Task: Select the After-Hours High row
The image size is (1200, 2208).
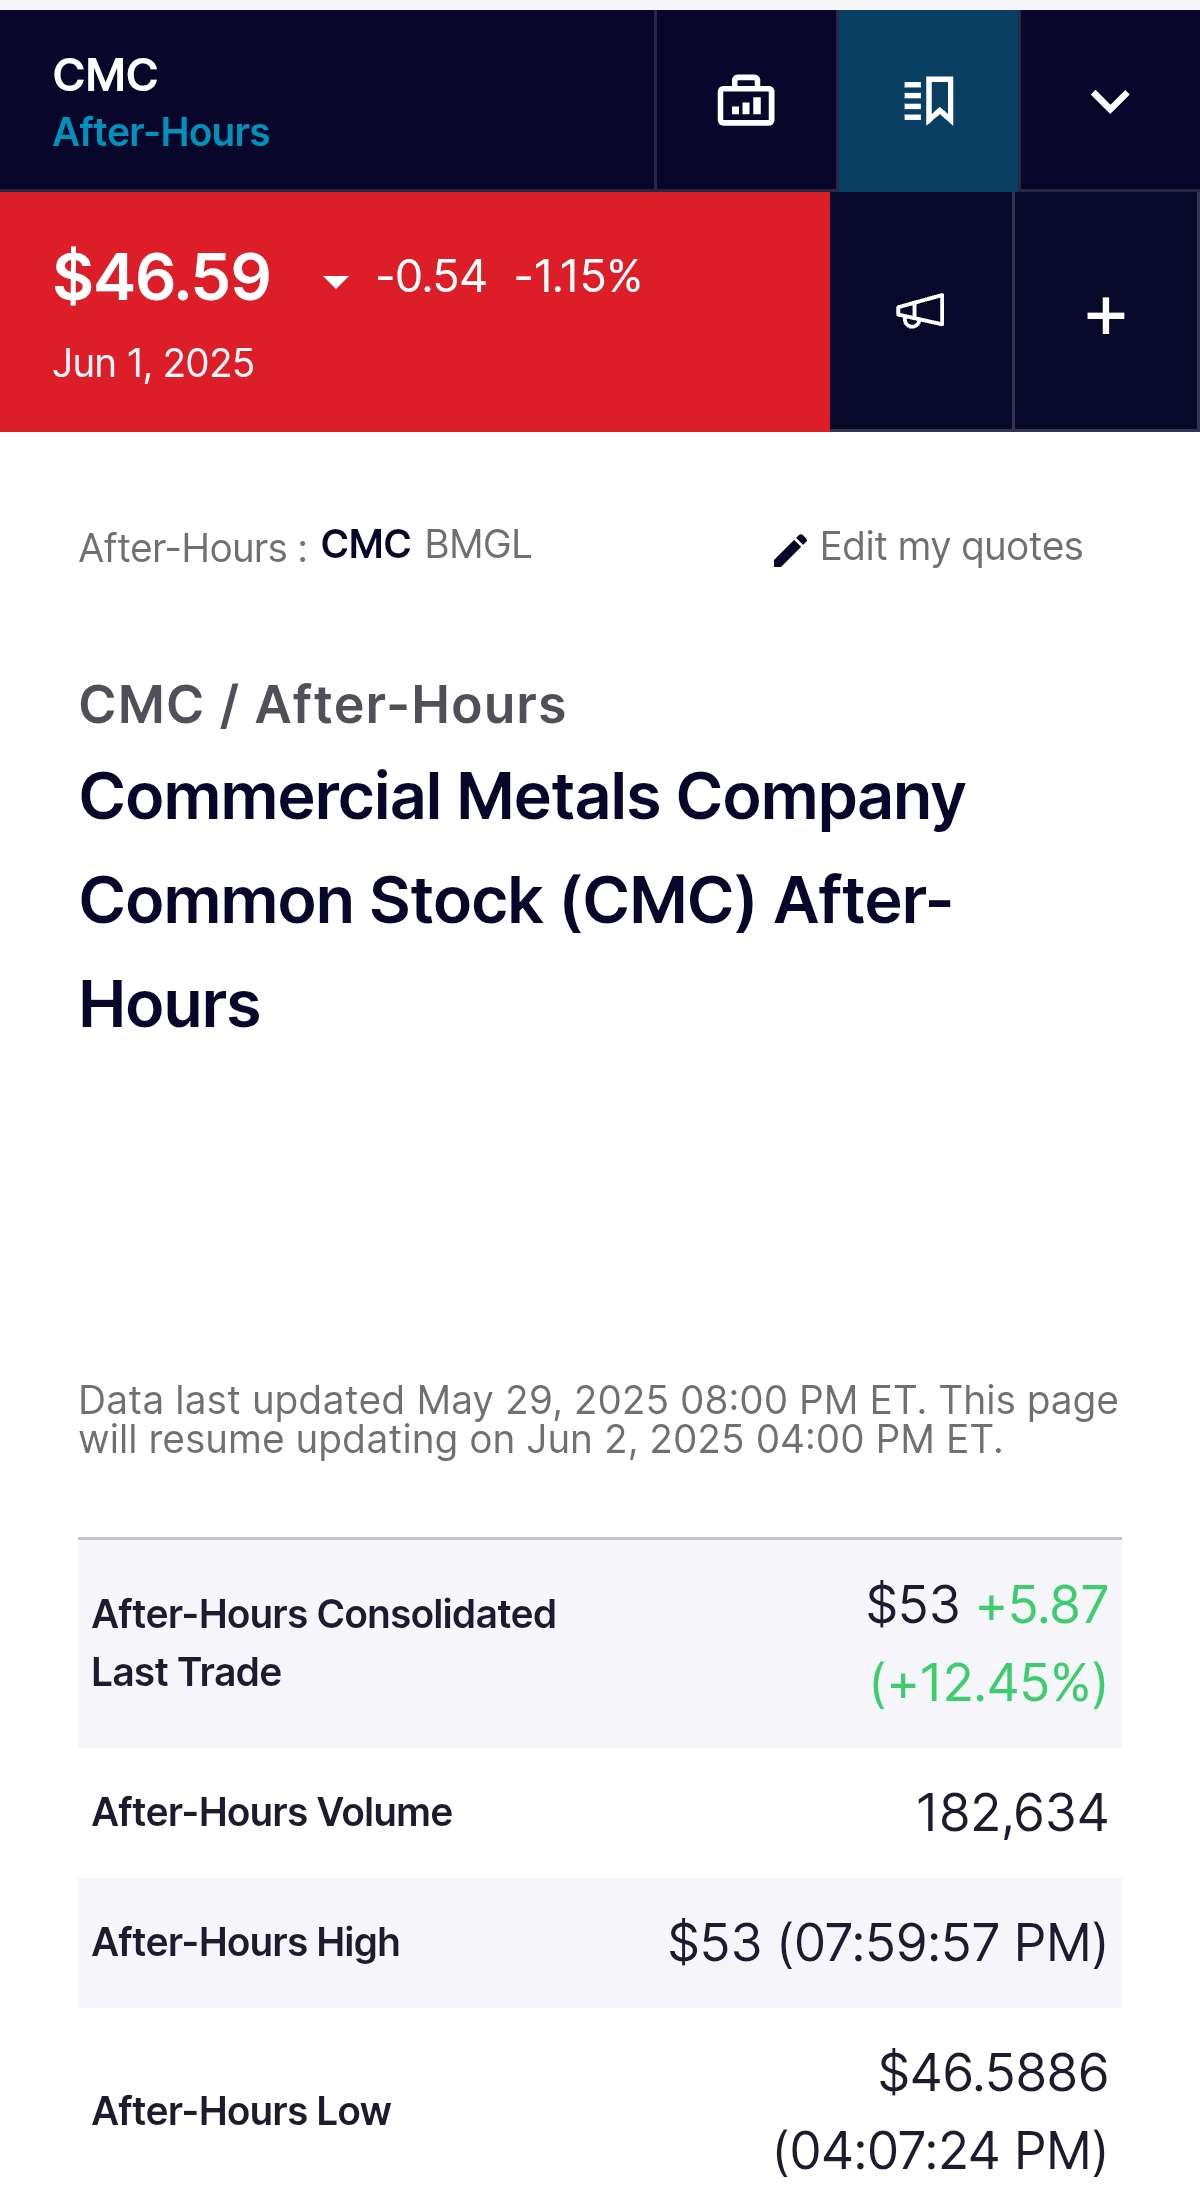Action: click(600, 1942)
